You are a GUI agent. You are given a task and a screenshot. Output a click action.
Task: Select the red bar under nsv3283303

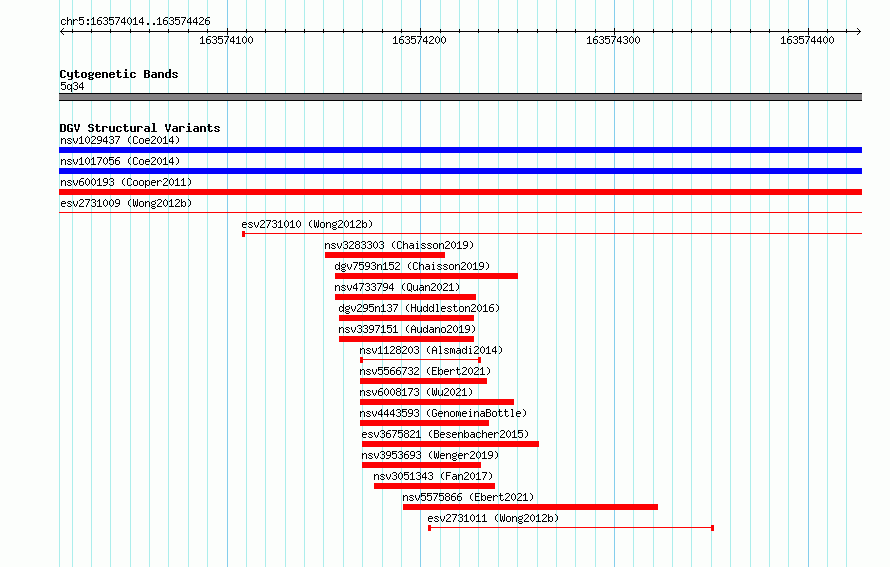click(x=385, y=255)
